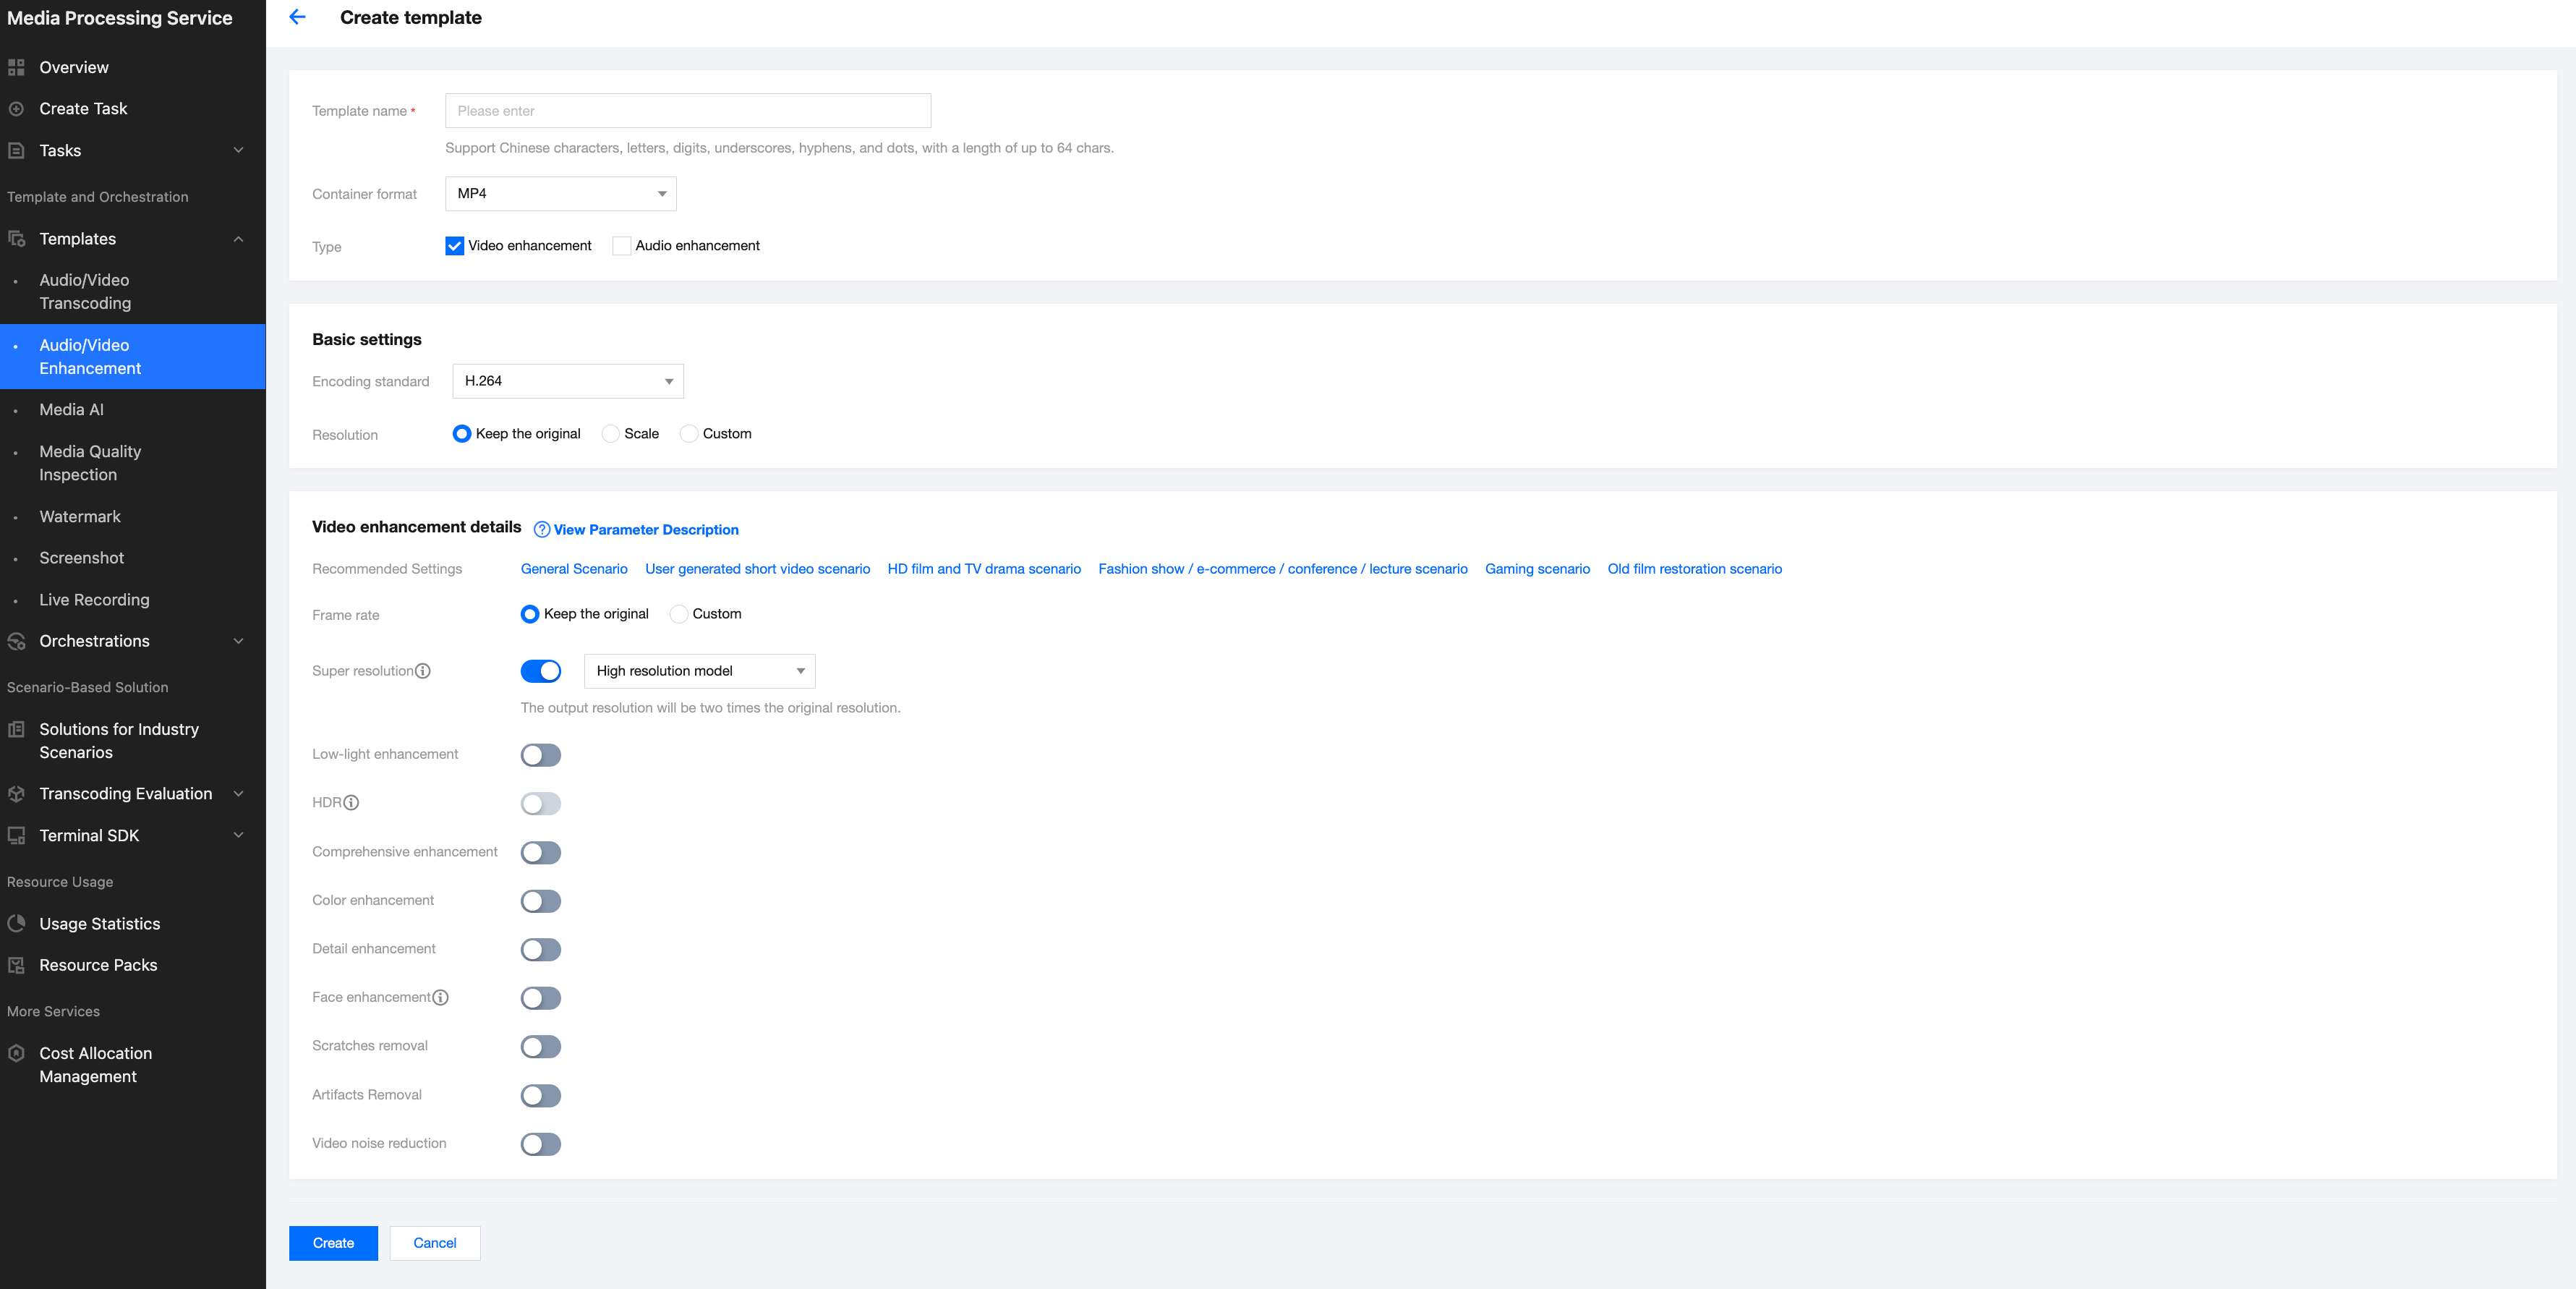Click the Cost Allocation Management icon
The image size is (2576, 1289).
tap(16, 1053)
